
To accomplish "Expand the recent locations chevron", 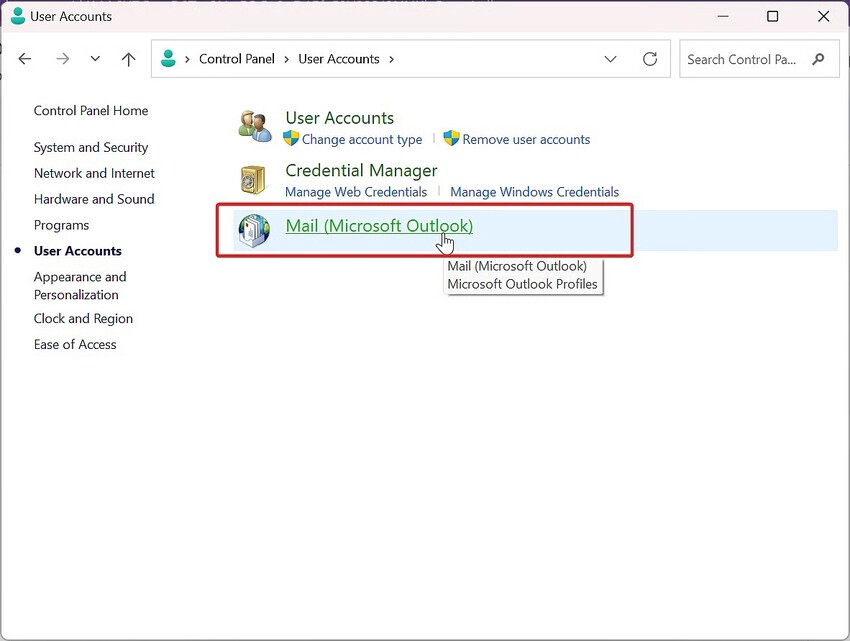I will [95, 59].
